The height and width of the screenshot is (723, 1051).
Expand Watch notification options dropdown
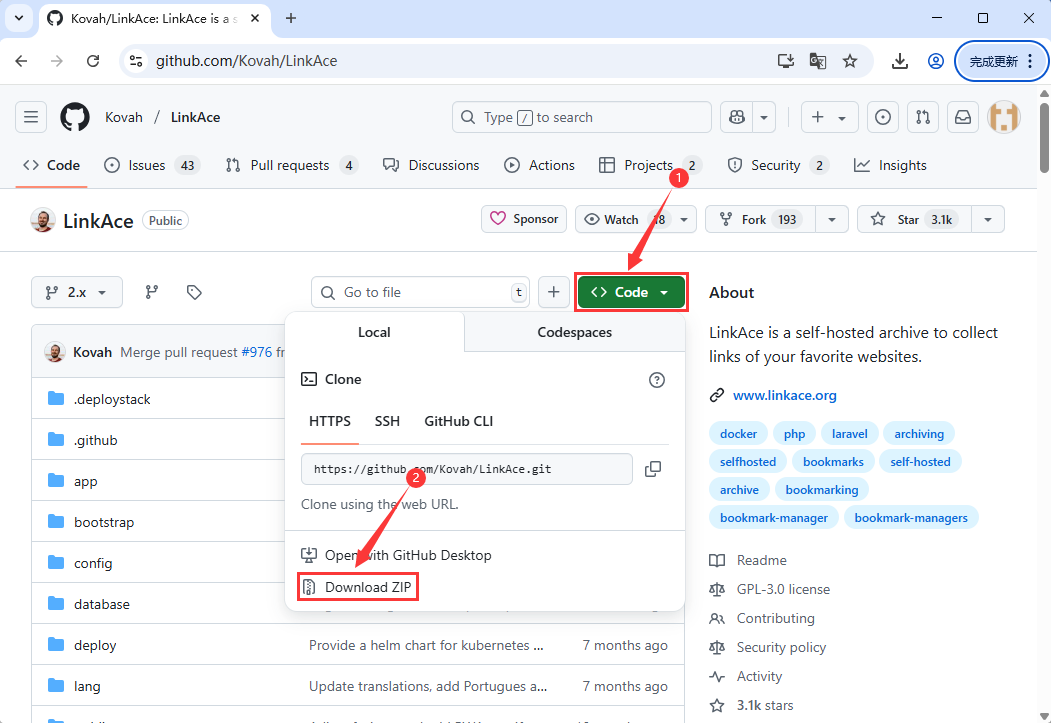[684, 219]
